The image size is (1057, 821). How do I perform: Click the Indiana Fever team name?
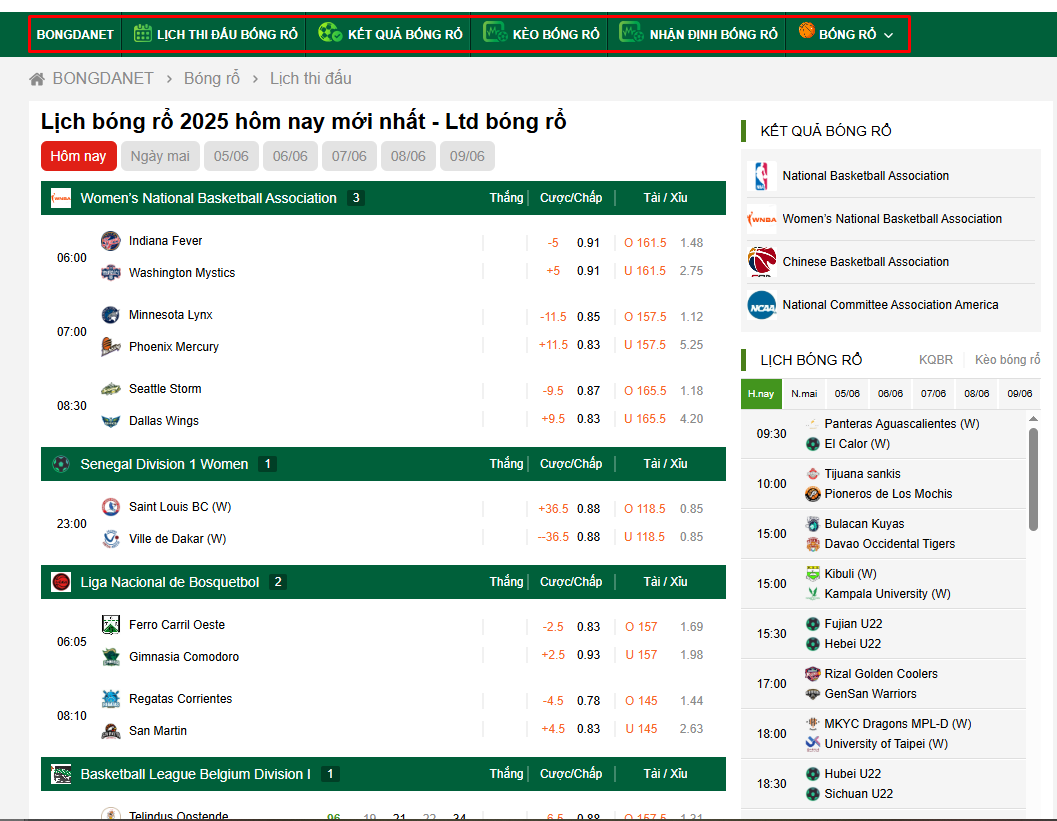(165, 241)
